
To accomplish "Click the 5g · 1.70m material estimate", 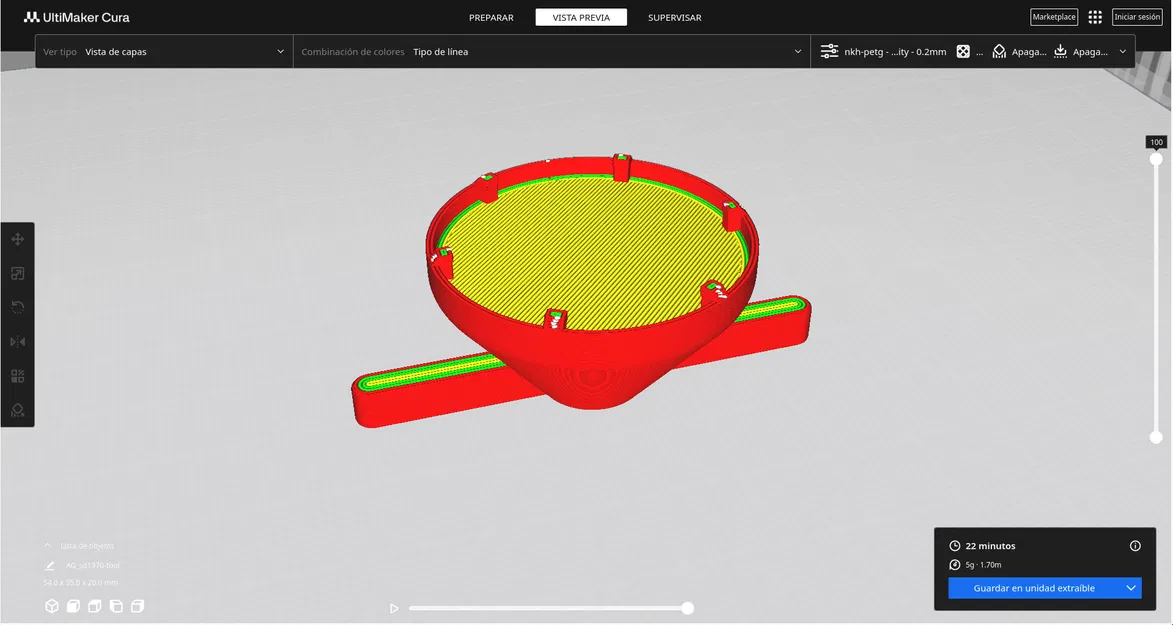I will 983,565.
